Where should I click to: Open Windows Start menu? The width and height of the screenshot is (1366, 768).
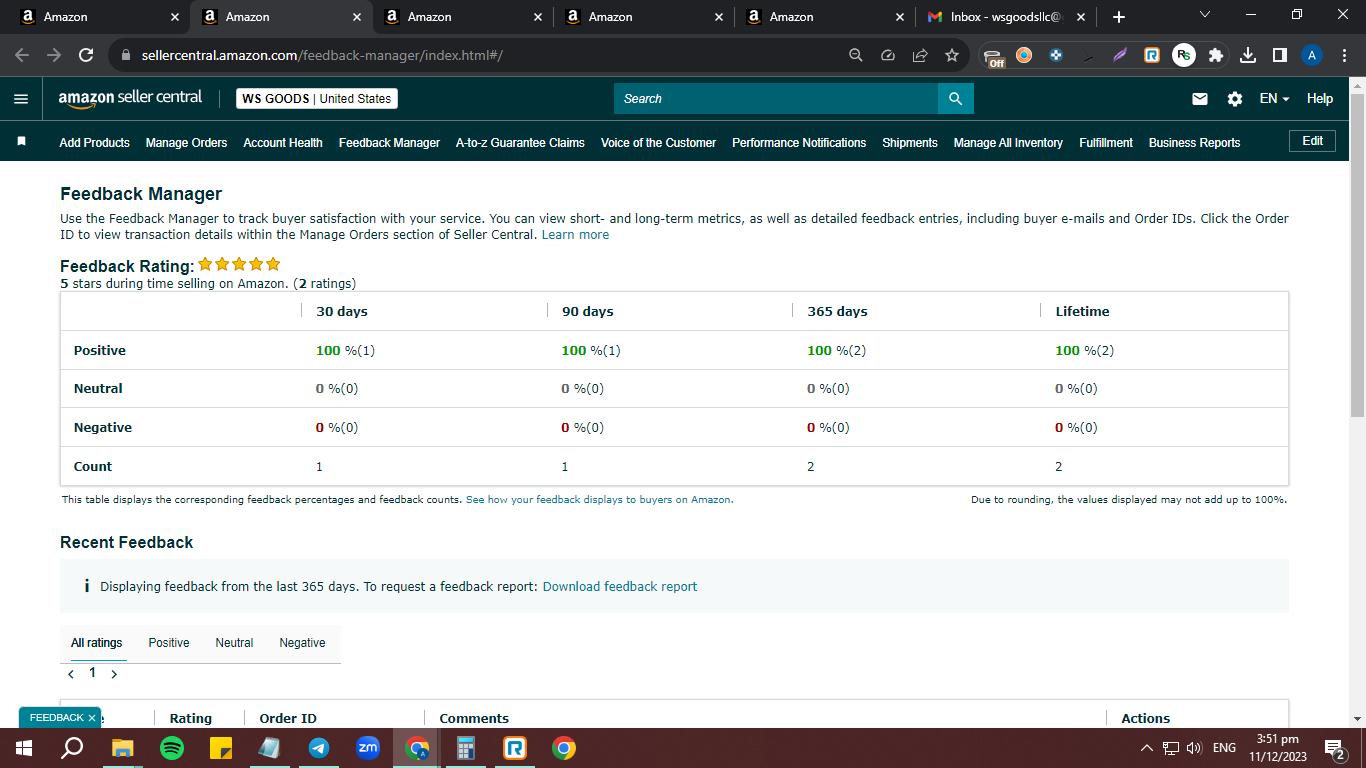(x=24, y=748)
